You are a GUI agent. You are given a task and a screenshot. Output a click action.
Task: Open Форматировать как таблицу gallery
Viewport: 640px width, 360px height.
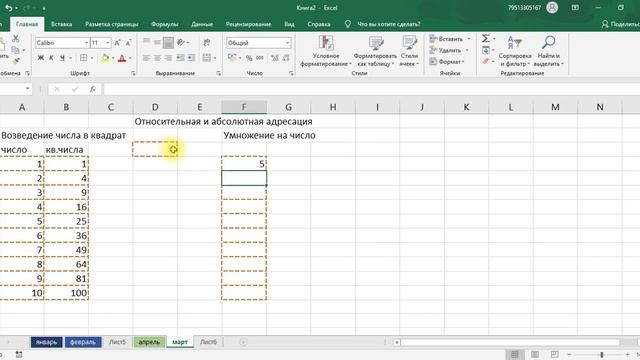(375, 51)
